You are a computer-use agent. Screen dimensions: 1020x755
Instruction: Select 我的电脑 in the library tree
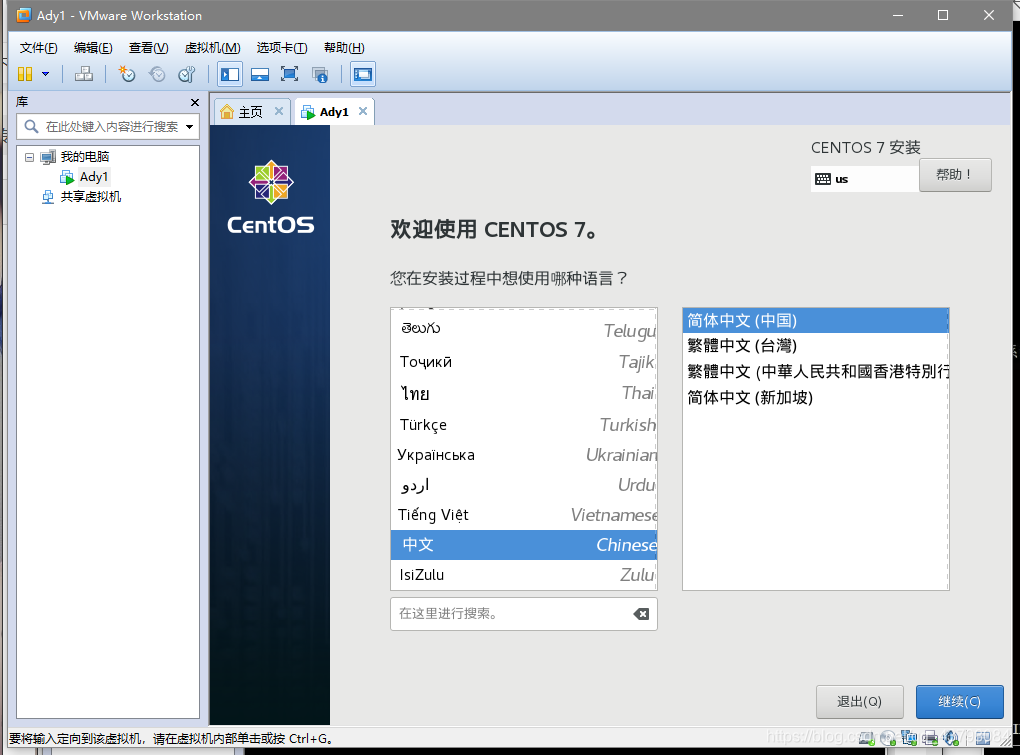coord(85,157)
